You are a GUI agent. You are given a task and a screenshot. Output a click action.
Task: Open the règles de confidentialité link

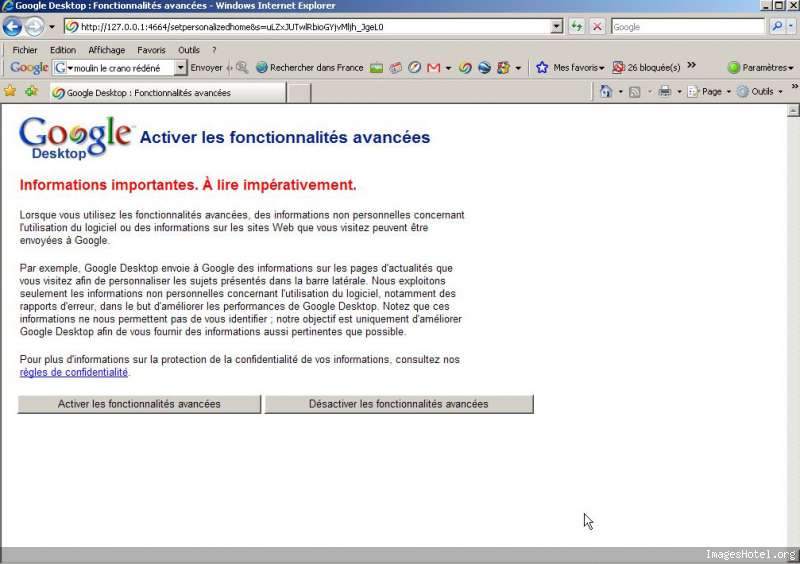coord(74,373)
